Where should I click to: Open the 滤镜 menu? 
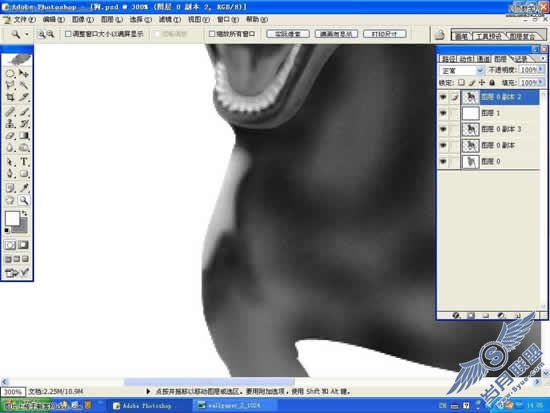170,19
